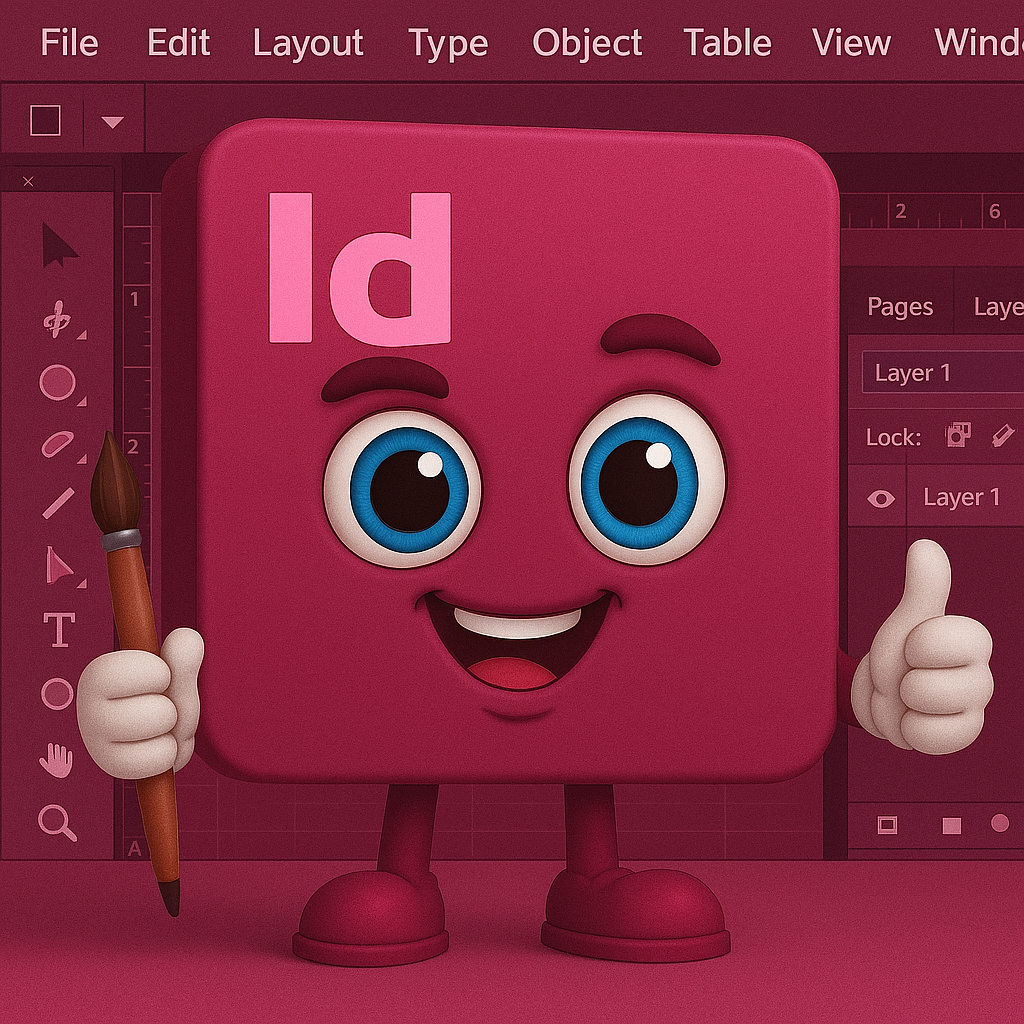The height and width of the screenshot is (1024, 1024).
Task: Select the Layer 1 row in the layers list
Action: 936,498
